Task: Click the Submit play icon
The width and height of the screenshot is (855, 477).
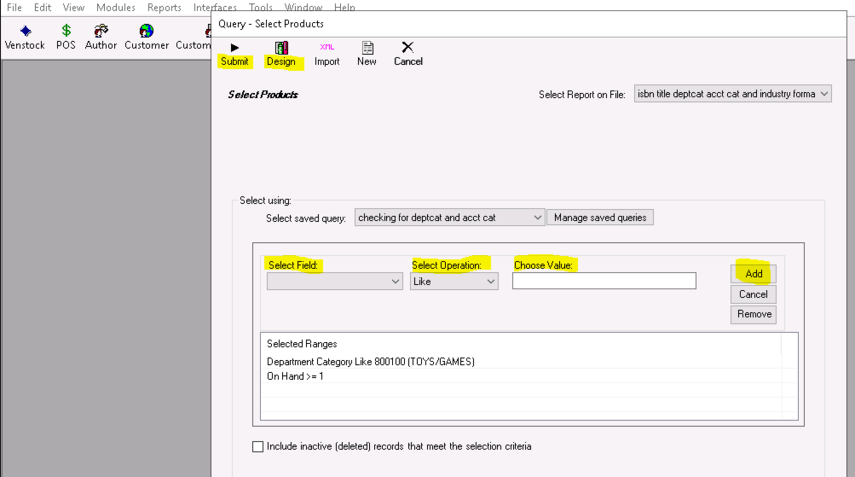Action: pos(234,48)
